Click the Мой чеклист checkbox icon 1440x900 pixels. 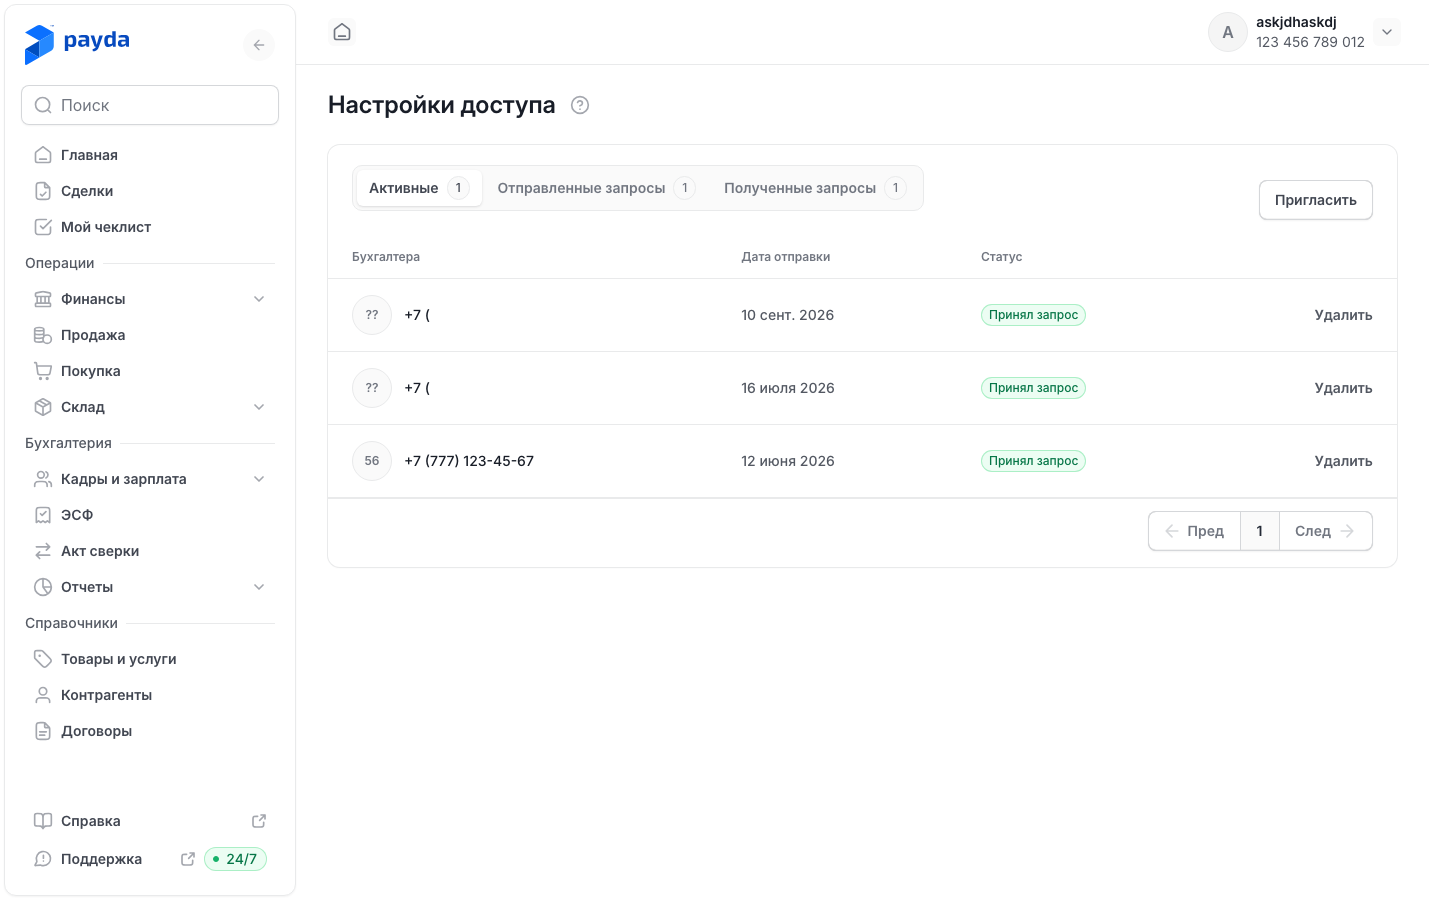pos(43,227)
